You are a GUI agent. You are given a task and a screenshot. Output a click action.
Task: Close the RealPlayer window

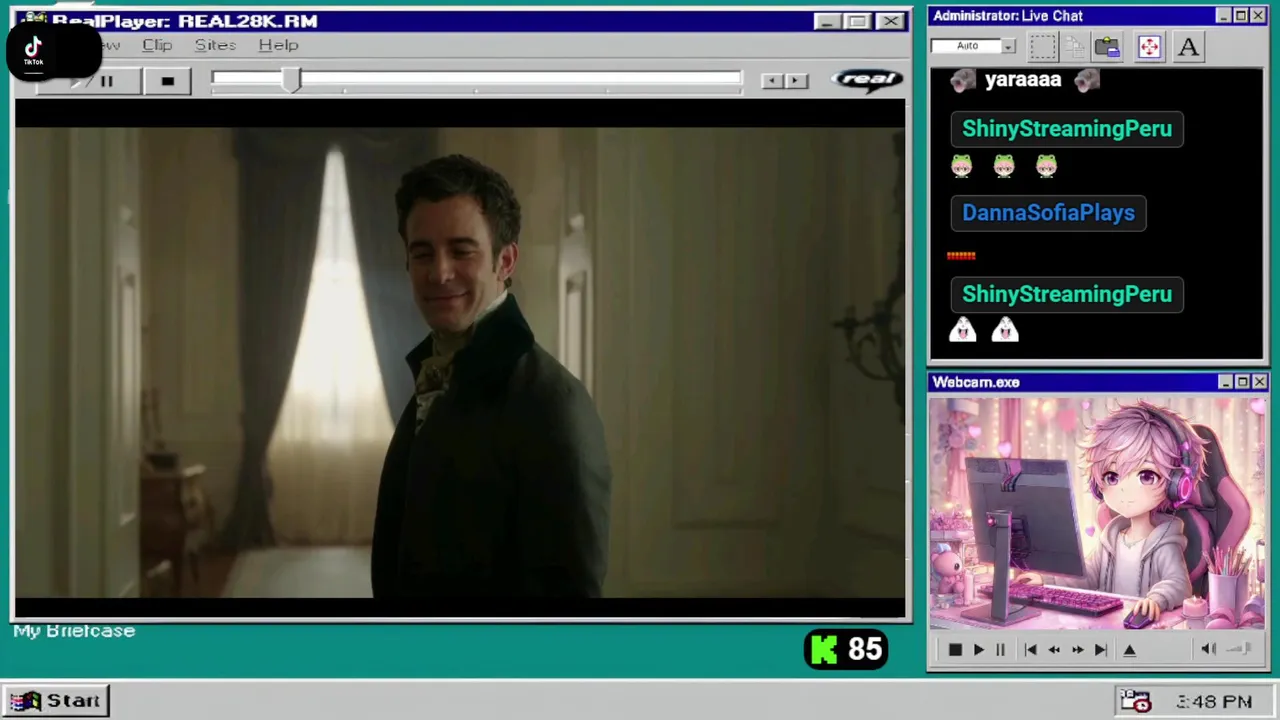click(x=891, y=21)
